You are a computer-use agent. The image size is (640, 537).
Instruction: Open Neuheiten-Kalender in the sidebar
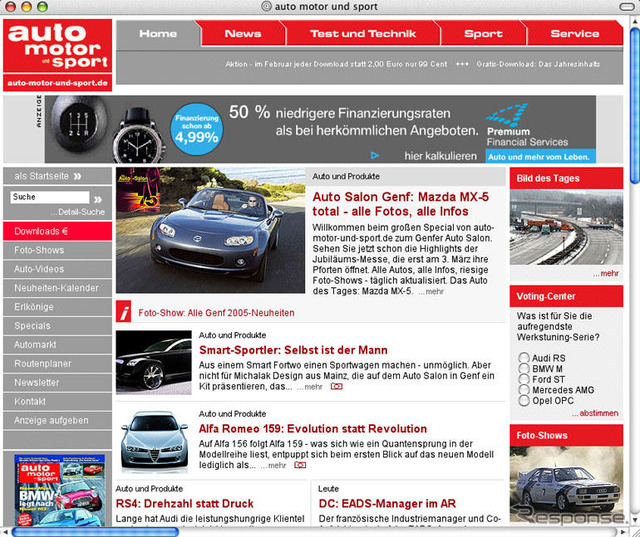point(58,288)
